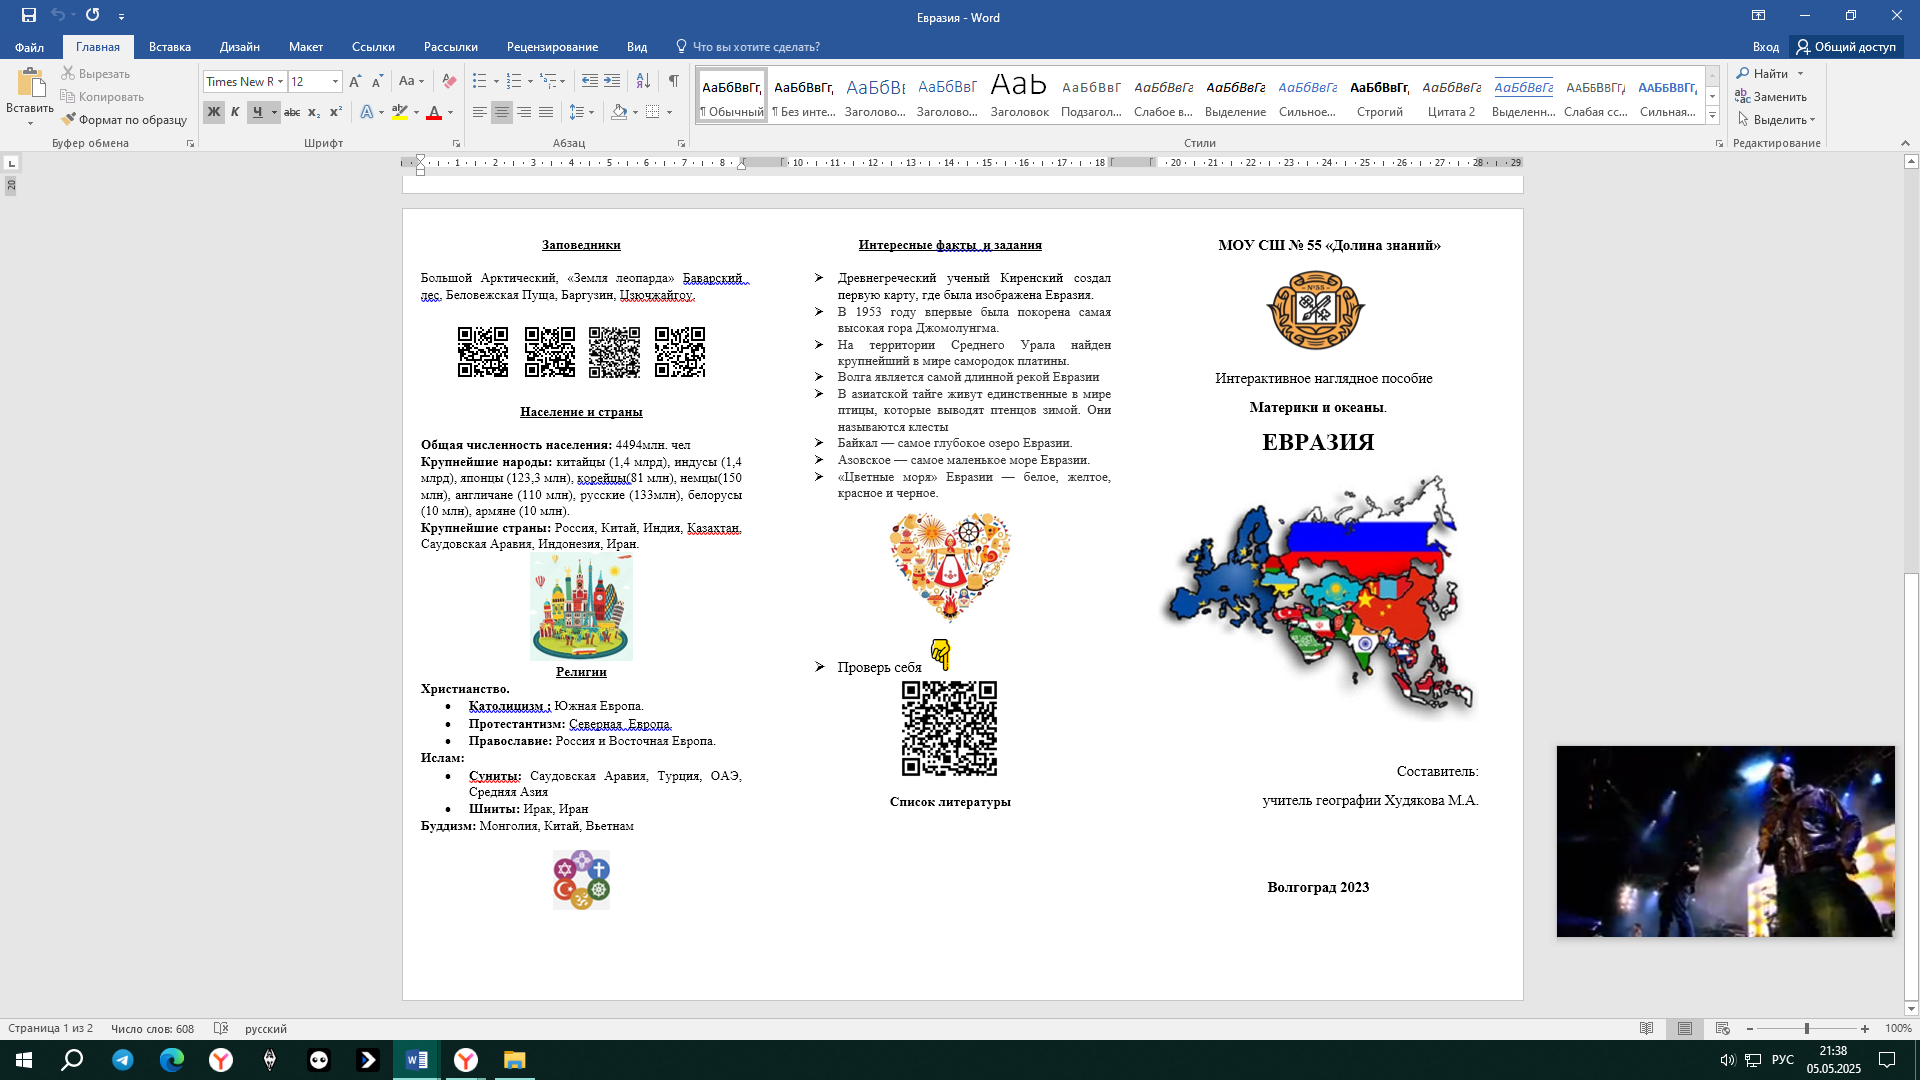Decrease paragraph indent

590,82
